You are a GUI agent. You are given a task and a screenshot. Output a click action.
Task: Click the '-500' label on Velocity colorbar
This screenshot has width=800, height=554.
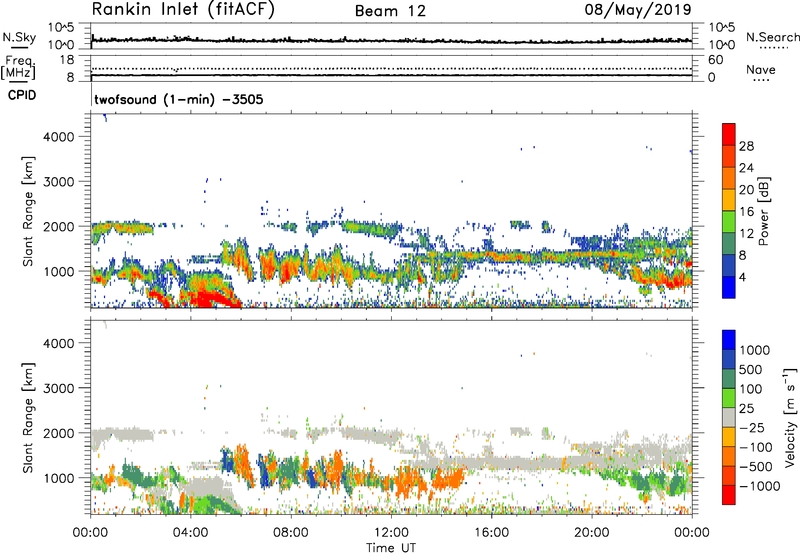[x=756, y=467]
